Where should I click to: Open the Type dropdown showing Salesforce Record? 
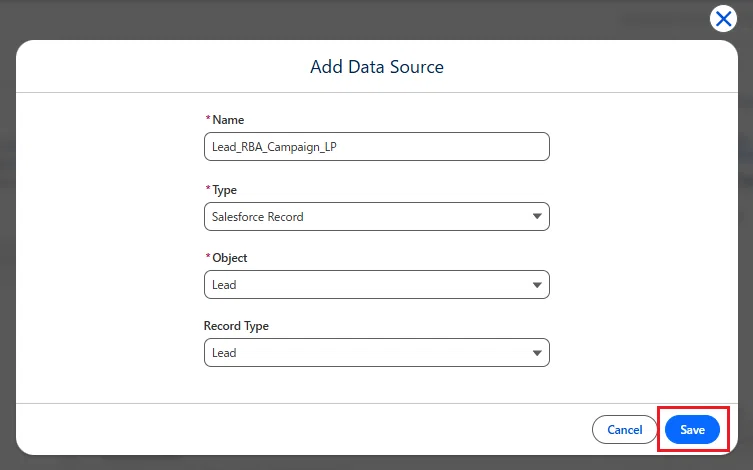(376, 217)
